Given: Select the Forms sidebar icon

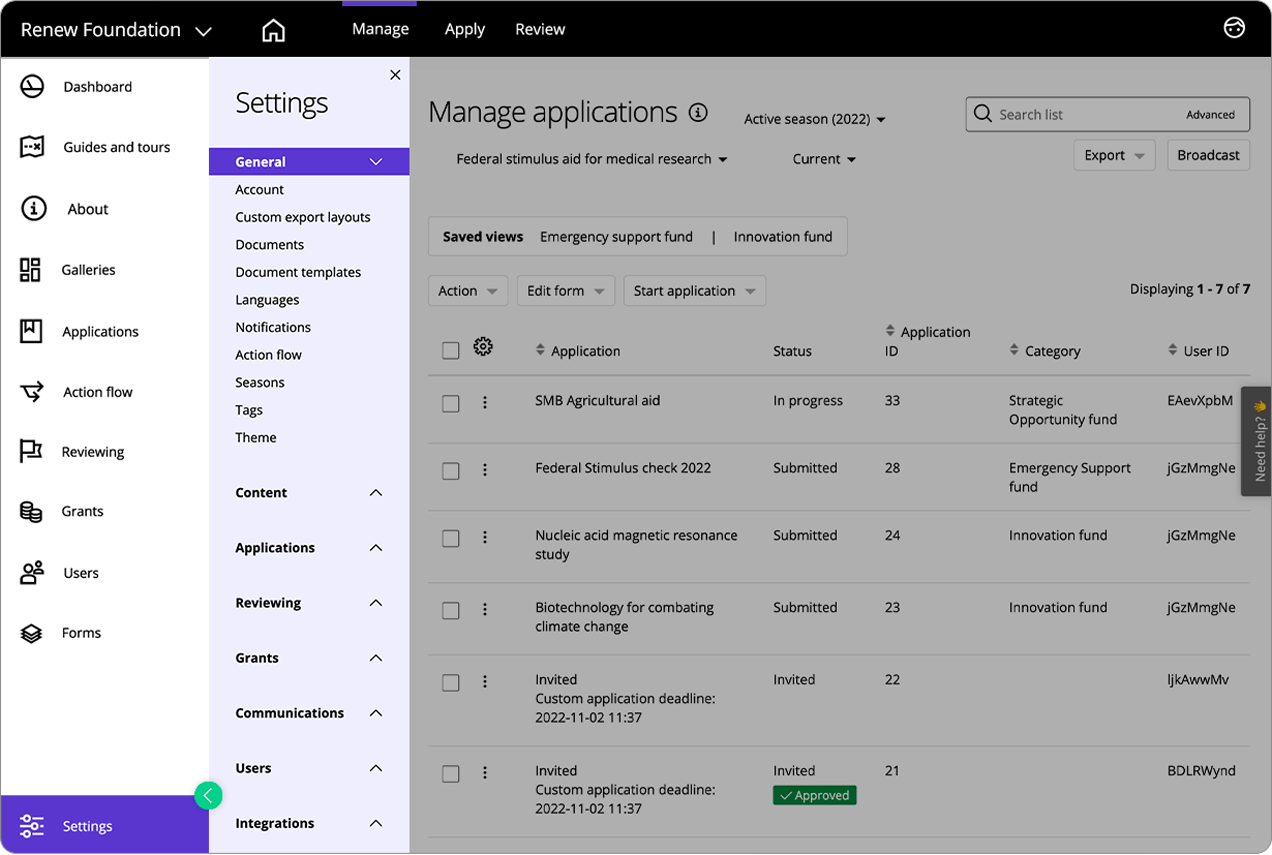Looking at the screenshot, I should [30, 632].
